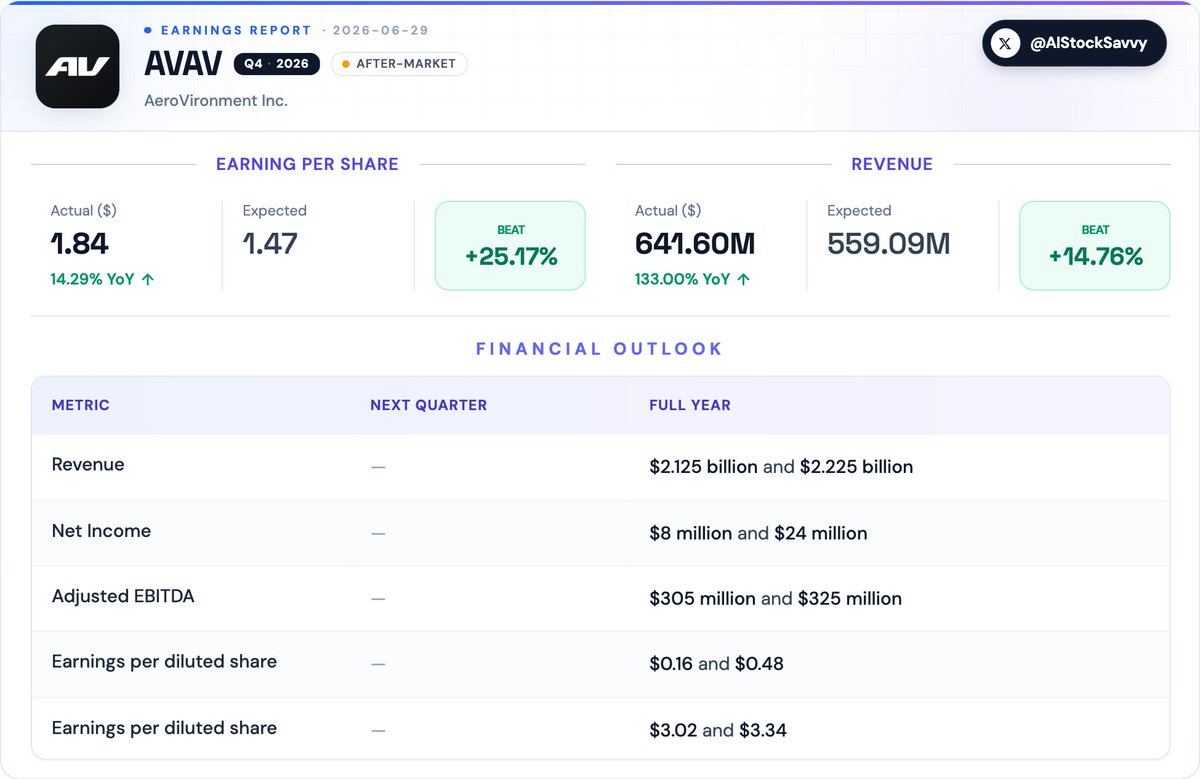Click the $8 million and $24 million cell

[x=758, y=533]
